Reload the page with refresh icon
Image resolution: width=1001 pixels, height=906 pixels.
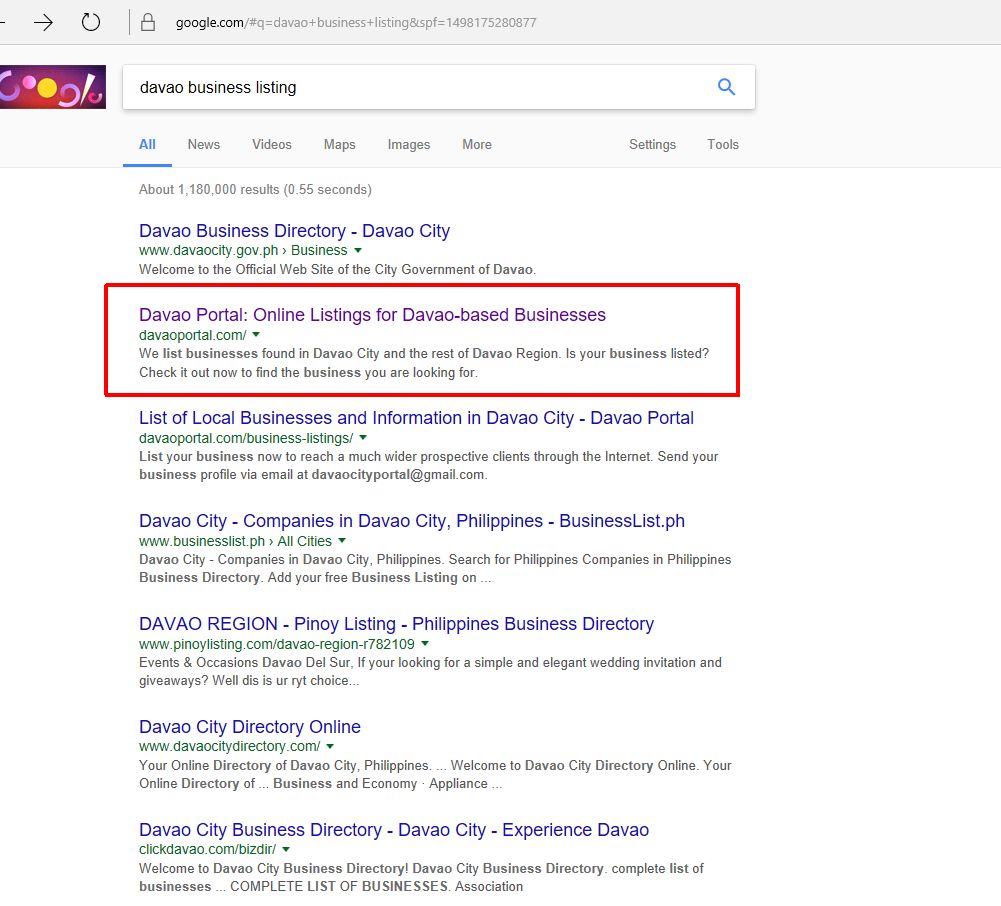pyautogui.click(x=91, y=22)
